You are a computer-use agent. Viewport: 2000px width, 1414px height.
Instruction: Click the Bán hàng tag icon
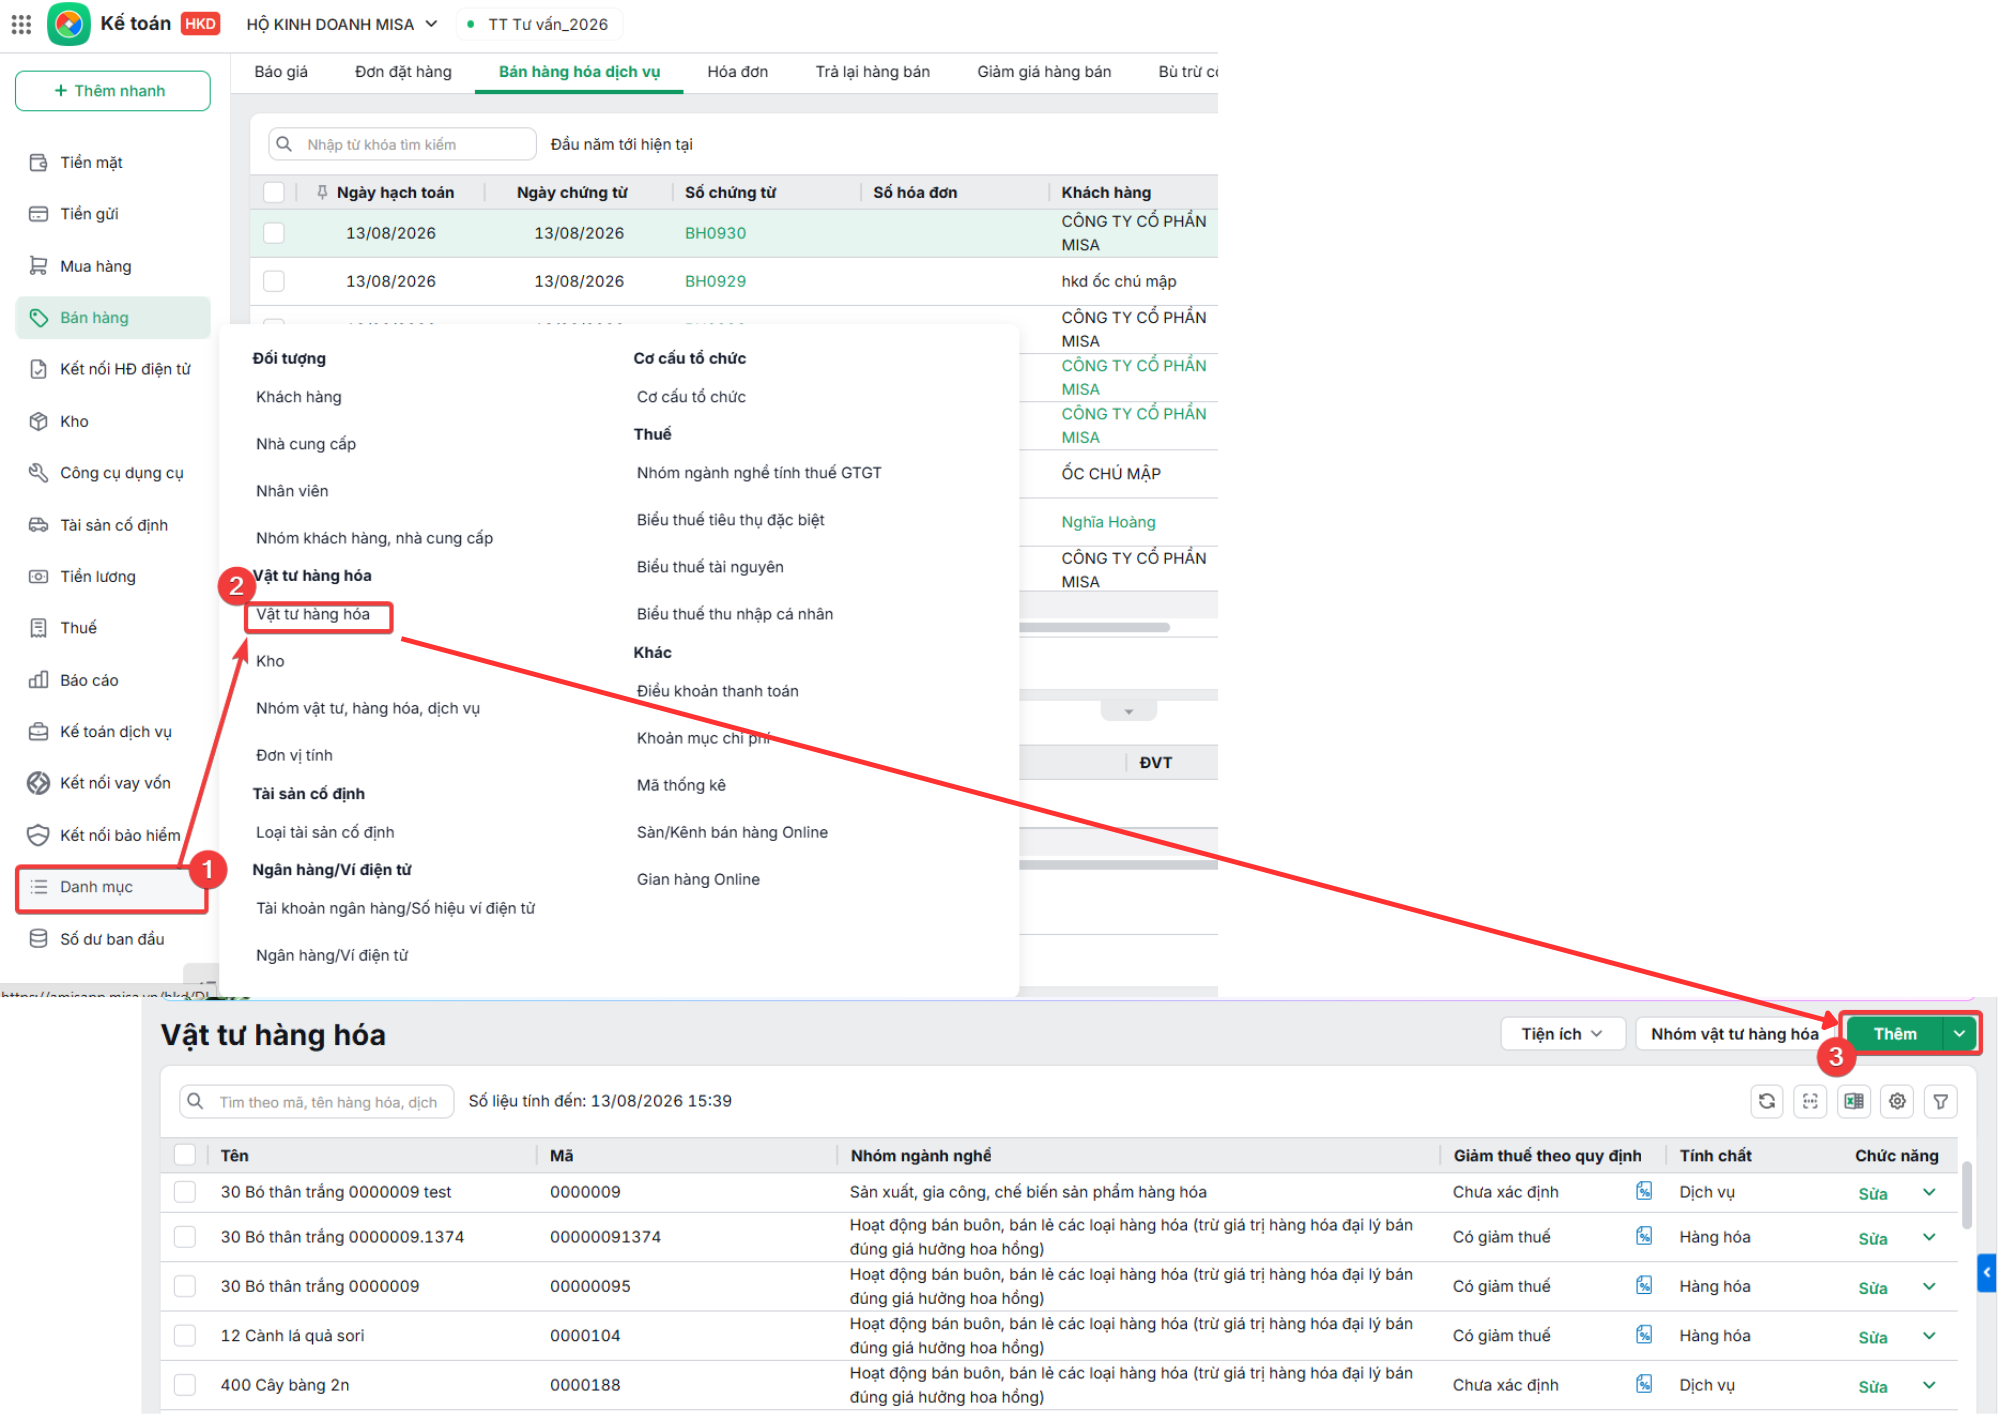(x=38, y=318)
